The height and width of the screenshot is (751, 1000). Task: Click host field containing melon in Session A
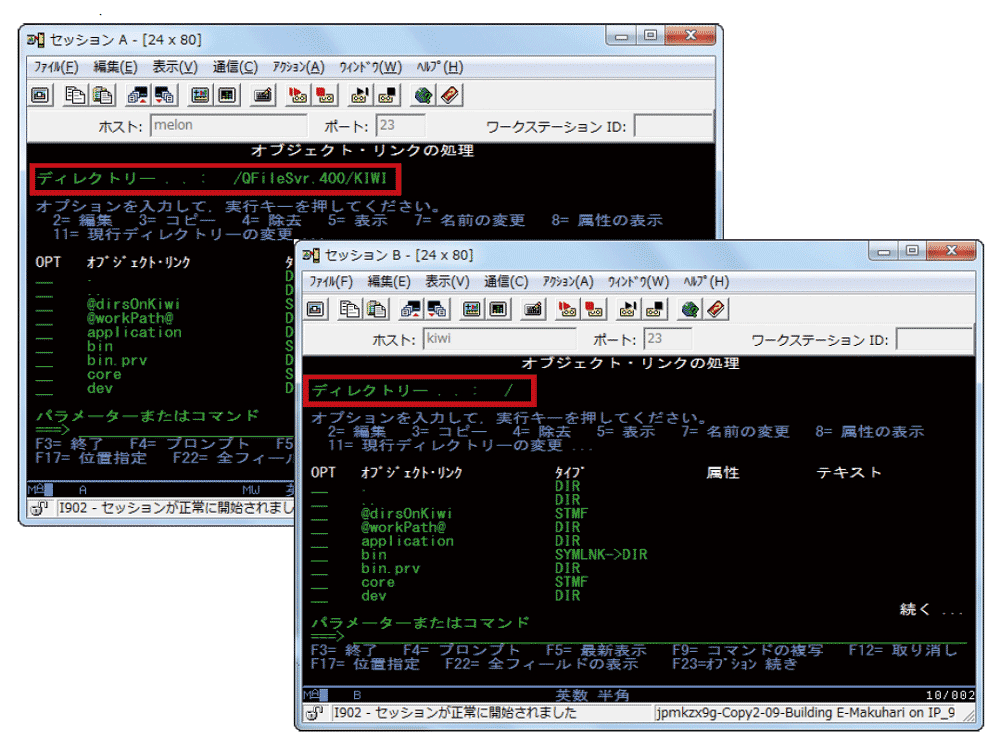pyautogui.click(x=228, y=125)
